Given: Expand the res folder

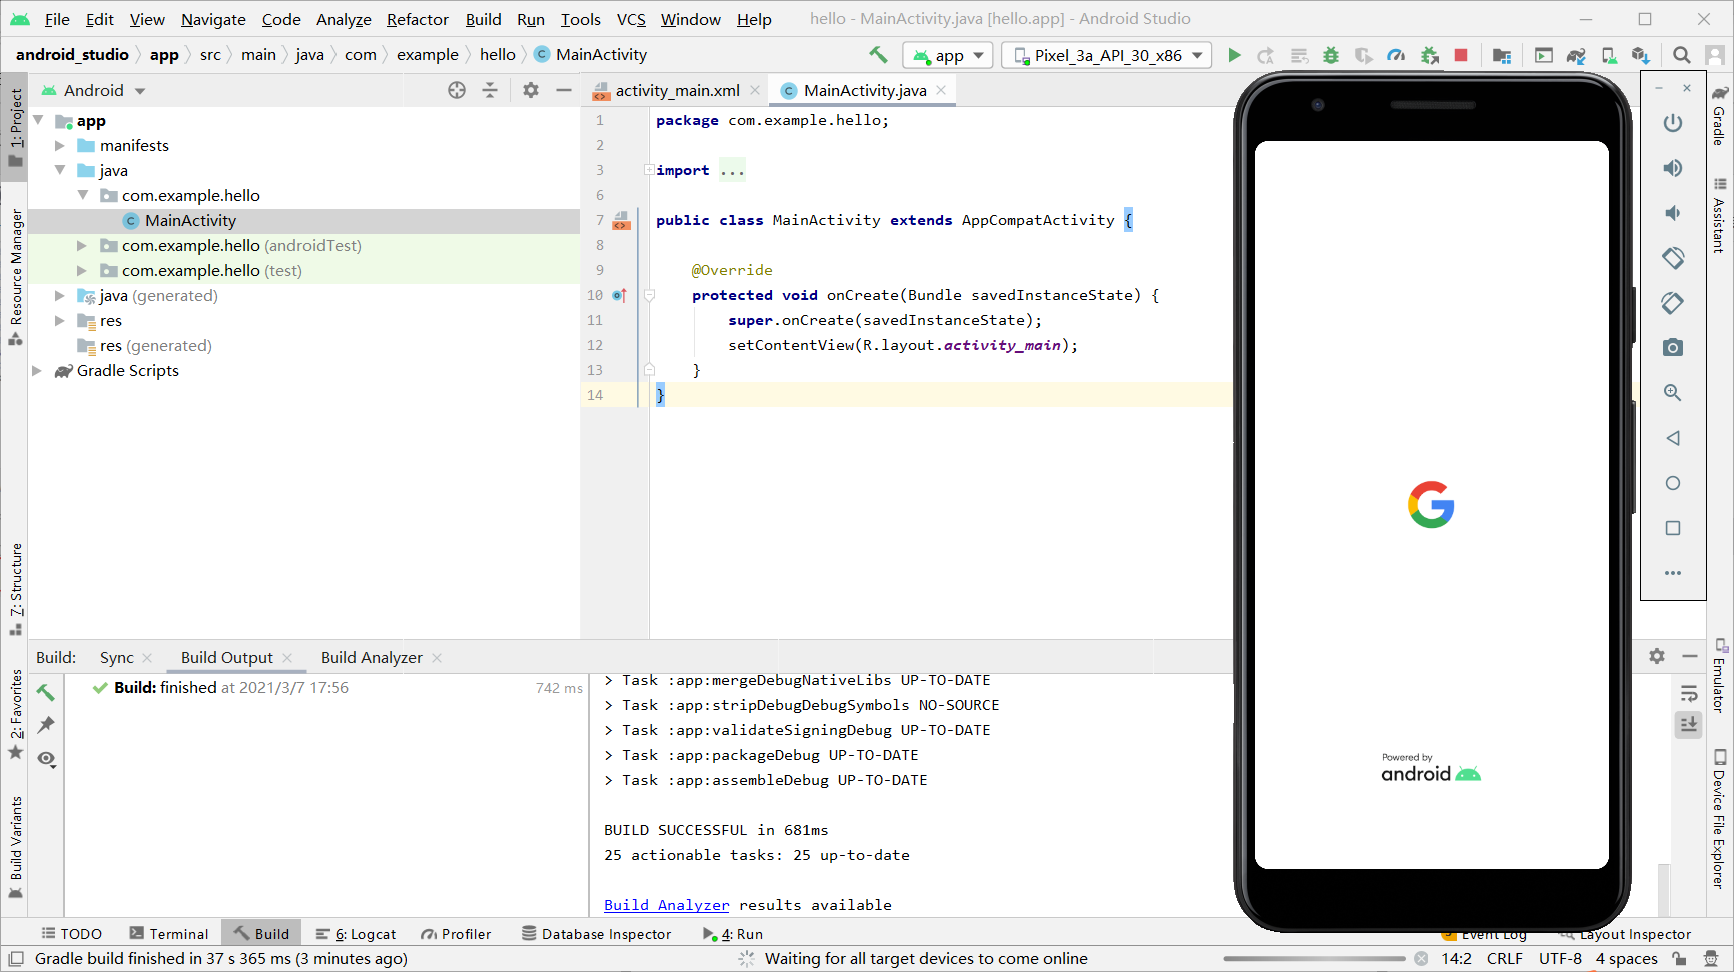Looking at the screenshot, I should point(60,320).
